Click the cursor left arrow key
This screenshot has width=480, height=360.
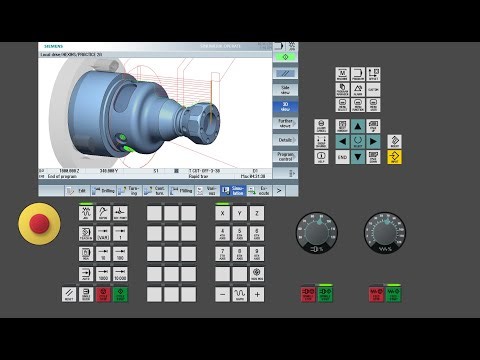tap(342, 142)
